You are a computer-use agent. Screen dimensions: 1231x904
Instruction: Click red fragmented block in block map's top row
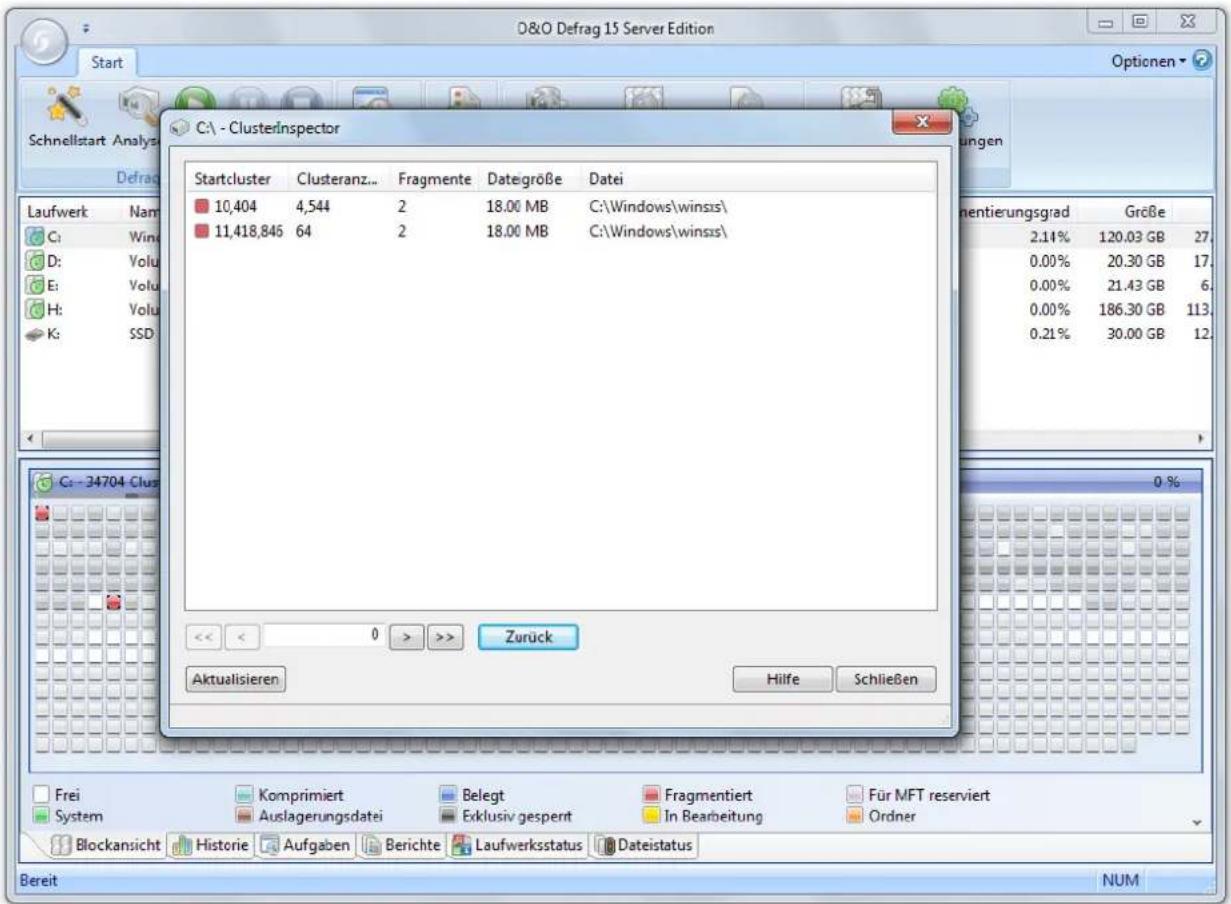point(42,513)
